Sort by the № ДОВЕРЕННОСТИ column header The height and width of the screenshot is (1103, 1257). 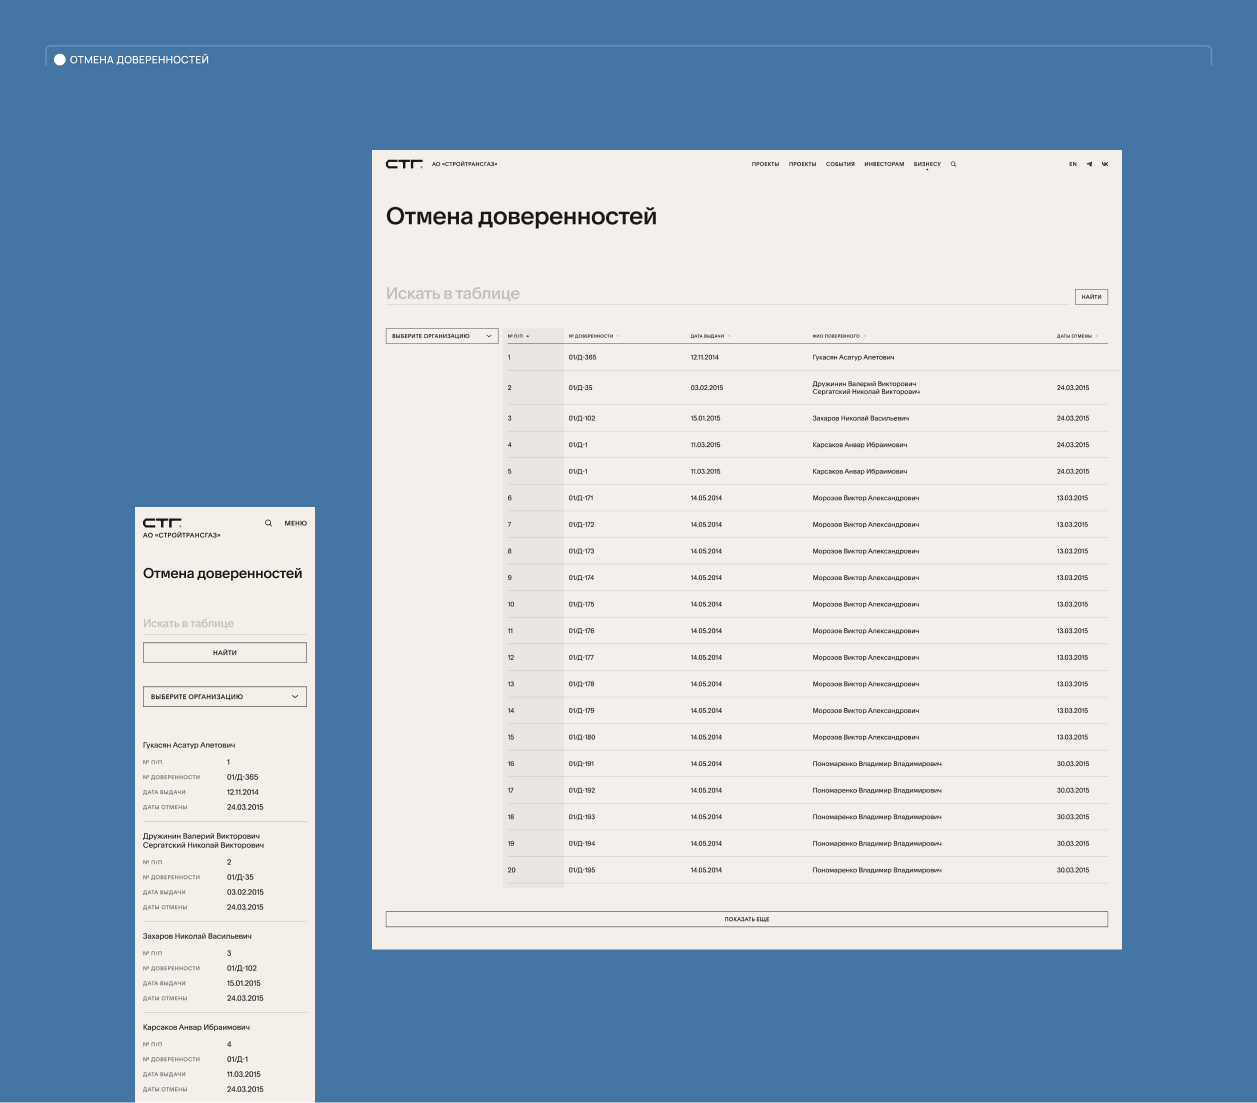[x=593, y=336]
